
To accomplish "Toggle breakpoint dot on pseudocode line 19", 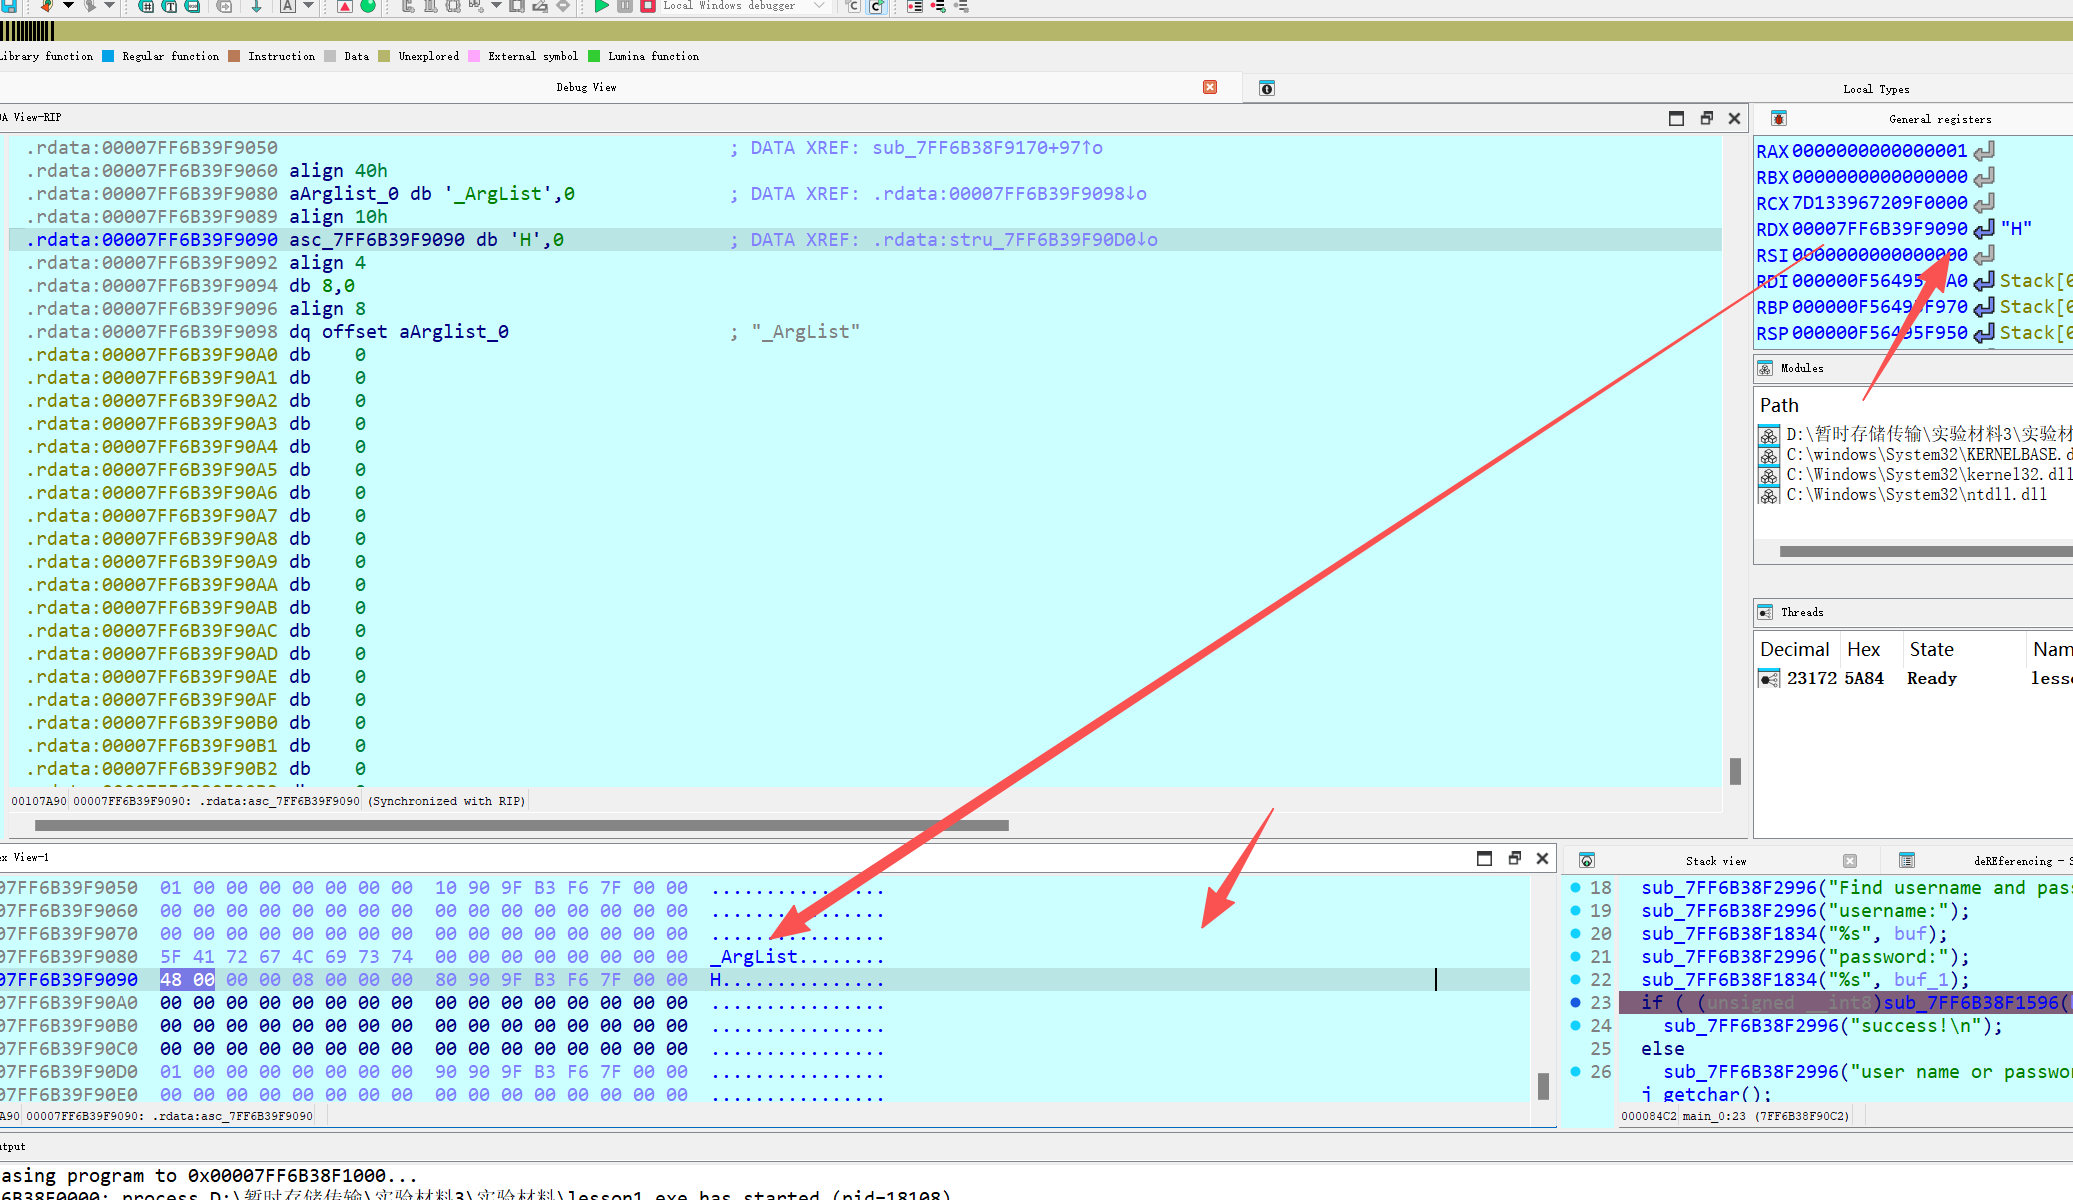I will click(1576, 910).
